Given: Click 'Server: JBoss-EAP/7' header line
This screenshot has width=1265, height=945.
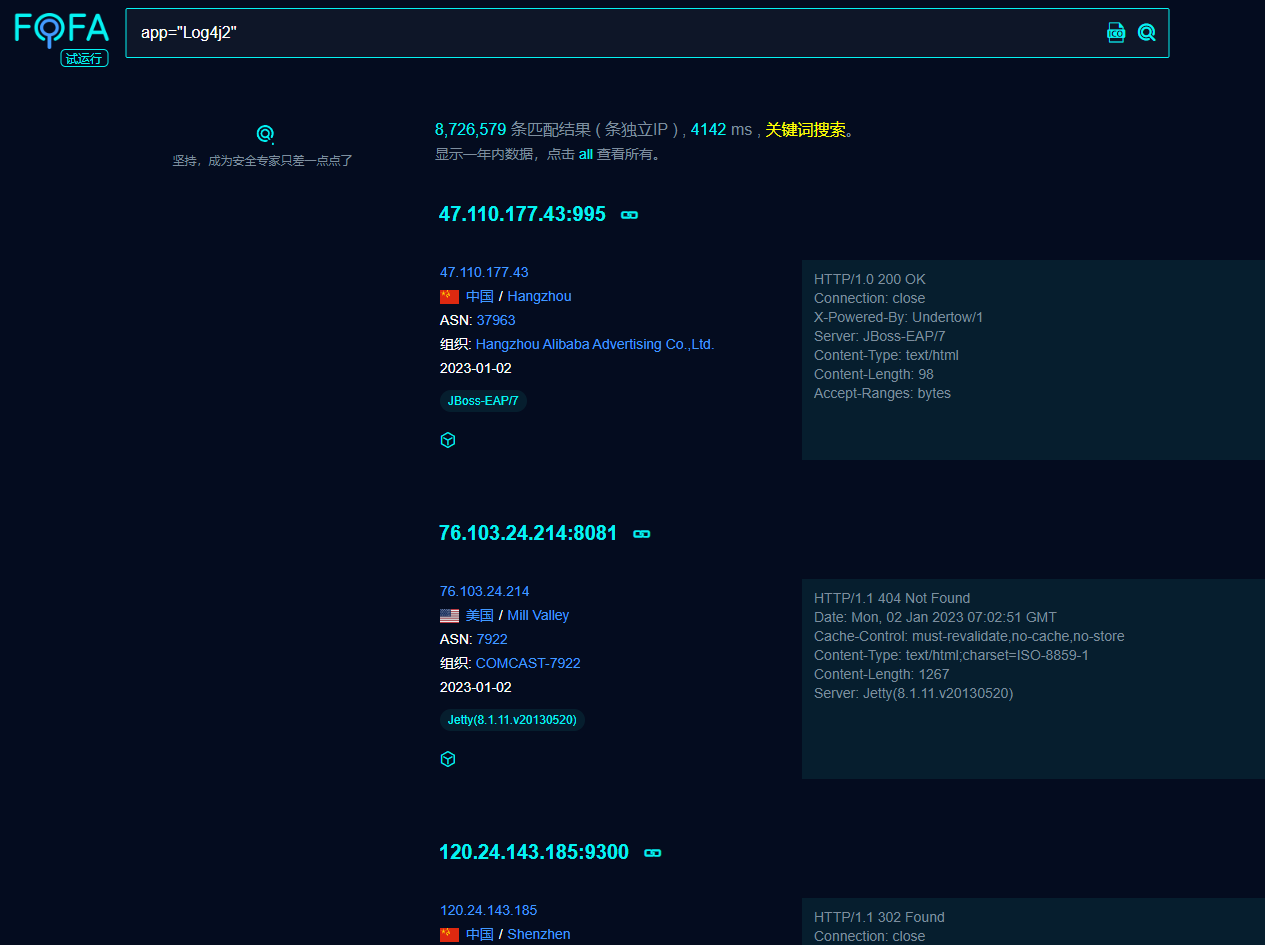Looking at the screenshot, I should [x=880, y=336].
